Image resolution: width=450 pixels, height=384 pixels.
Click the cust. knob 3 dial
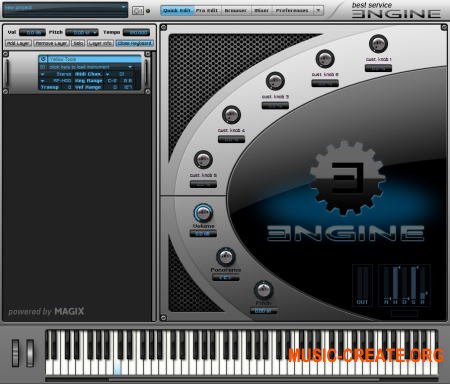pyautogui.click(x=275, y=81)
